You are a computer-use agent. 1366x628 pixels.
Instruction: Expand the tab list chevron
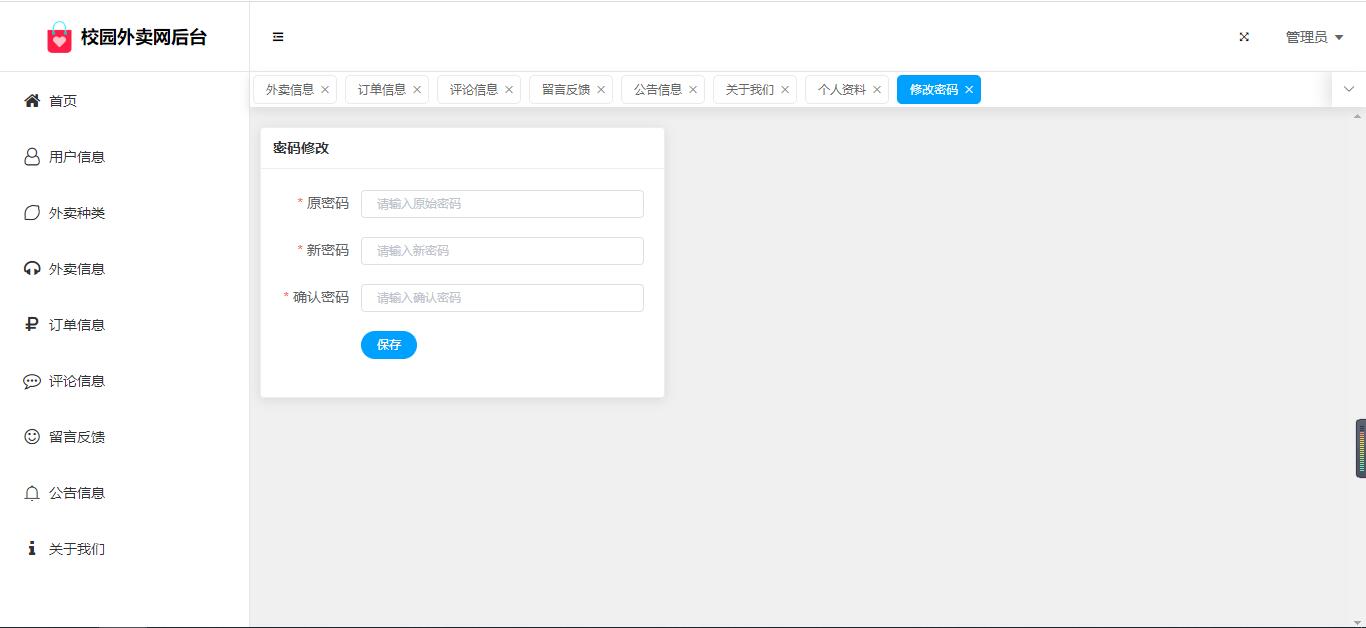(1349, 89)
